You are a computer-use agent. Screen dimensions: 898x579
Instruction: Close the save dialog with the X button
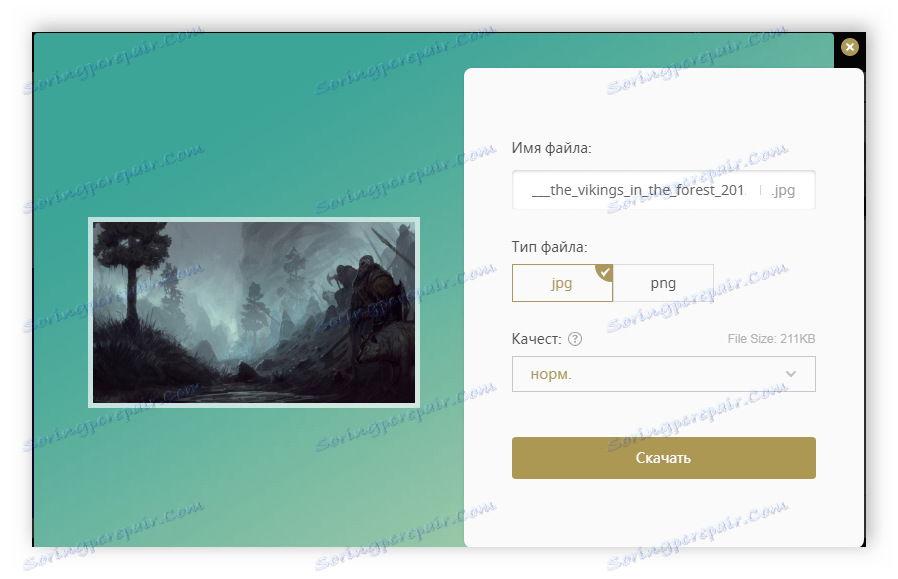click(849, 47)
